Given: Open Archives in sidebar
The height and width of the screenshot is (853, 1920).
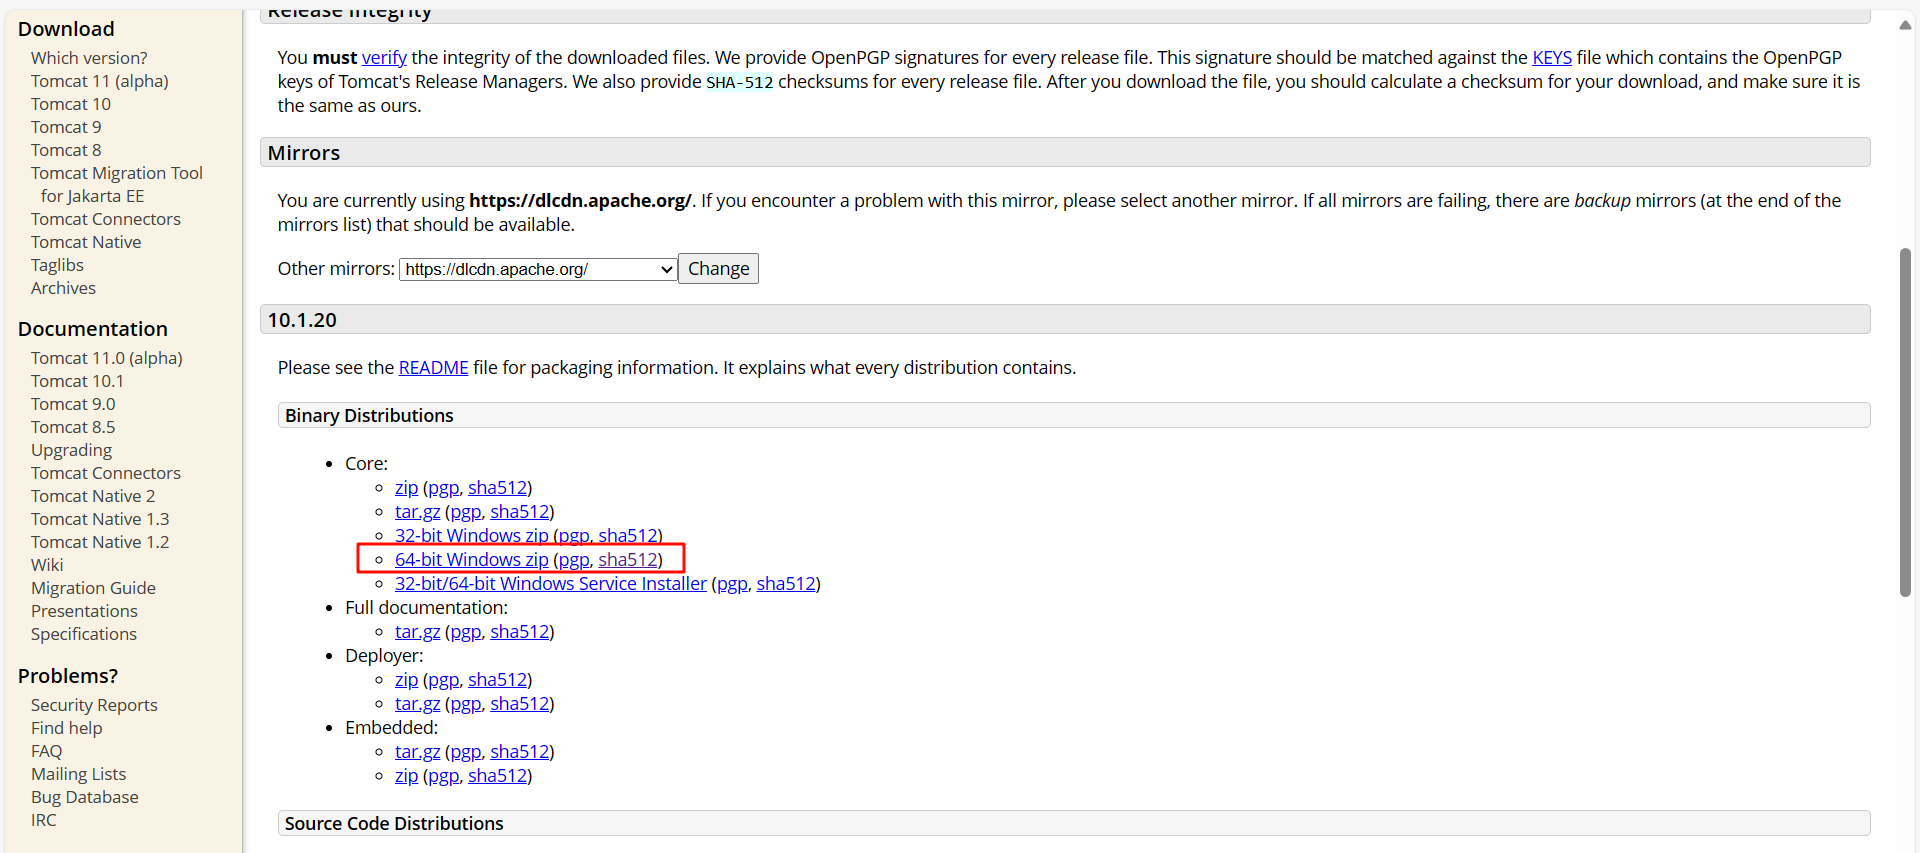Looking at the screenshot, I should tap(63, 288).
